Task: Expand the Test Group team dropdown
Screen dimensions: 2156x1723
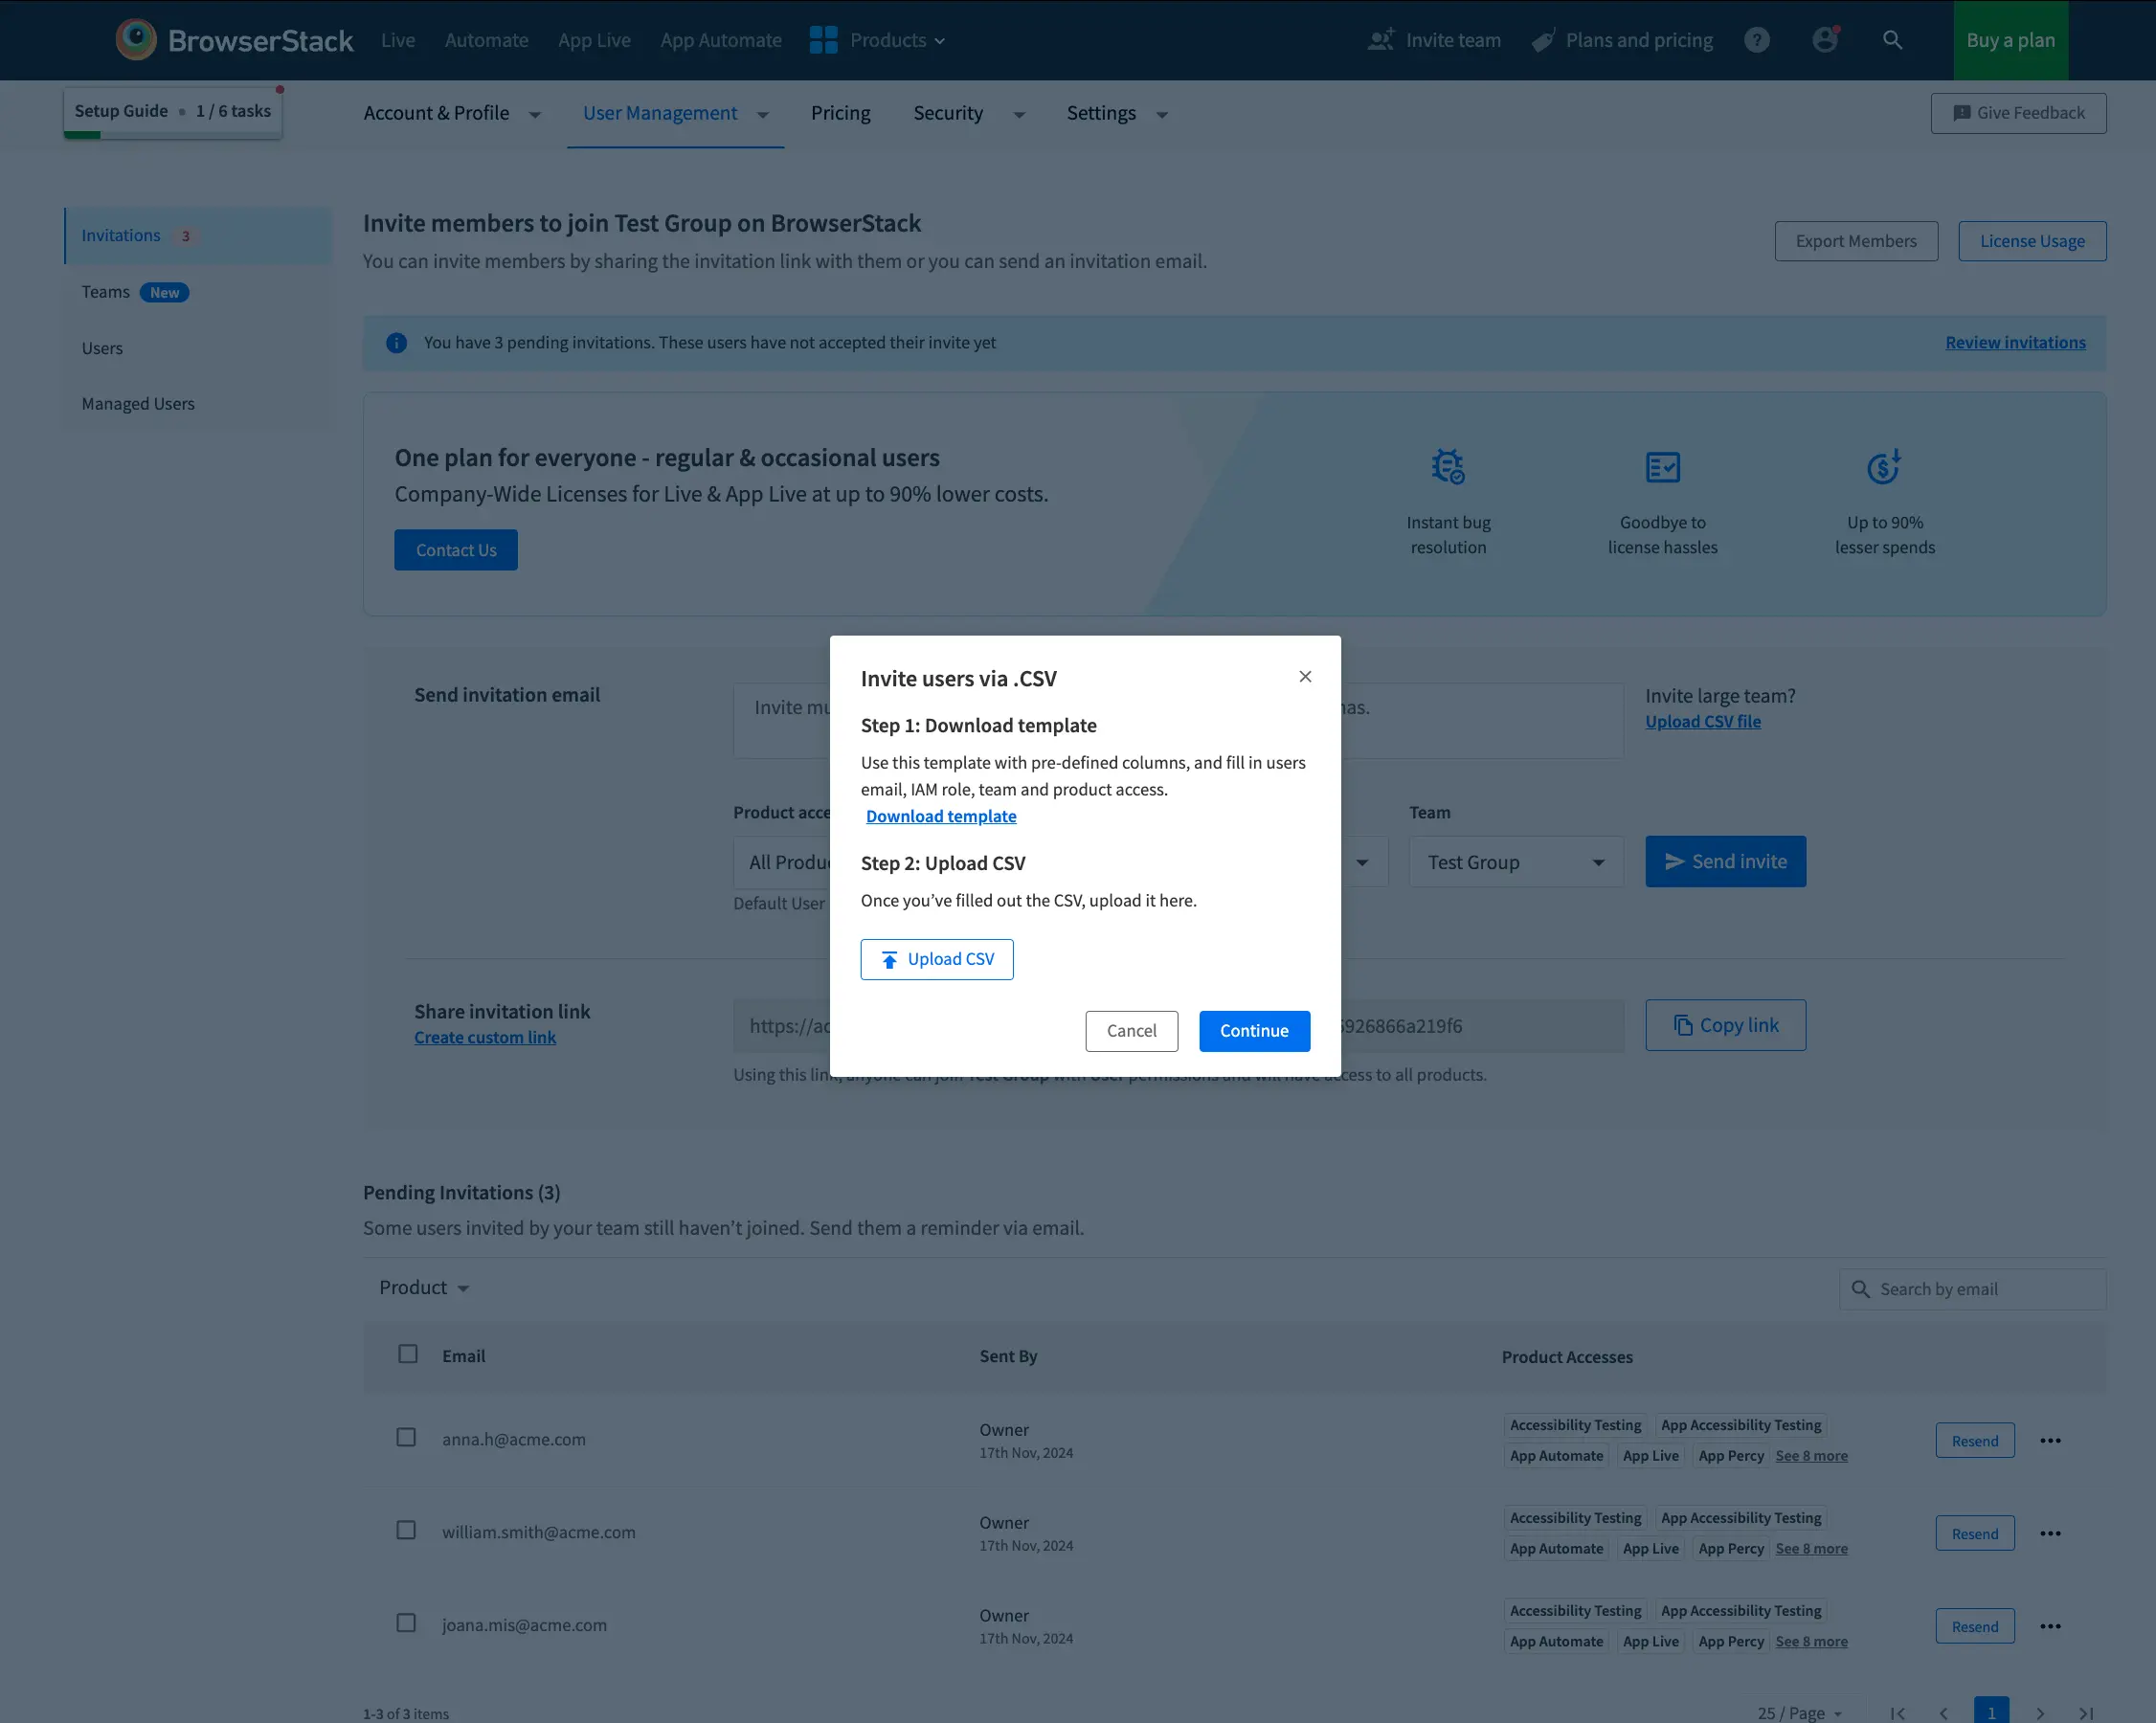Action: pos(1516,862)
